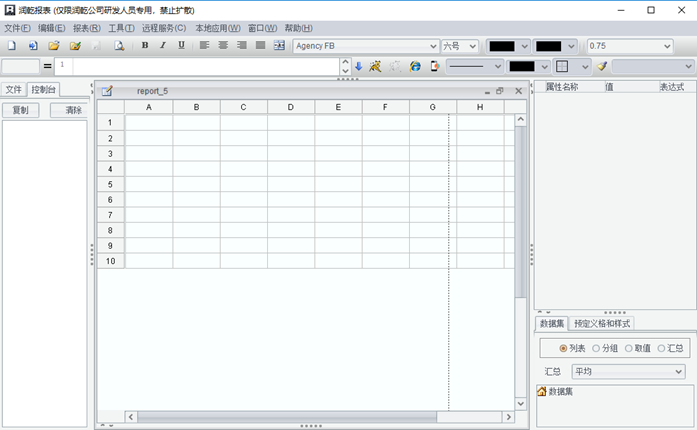Click the folder icon with green checkmark

pos(75,45)
